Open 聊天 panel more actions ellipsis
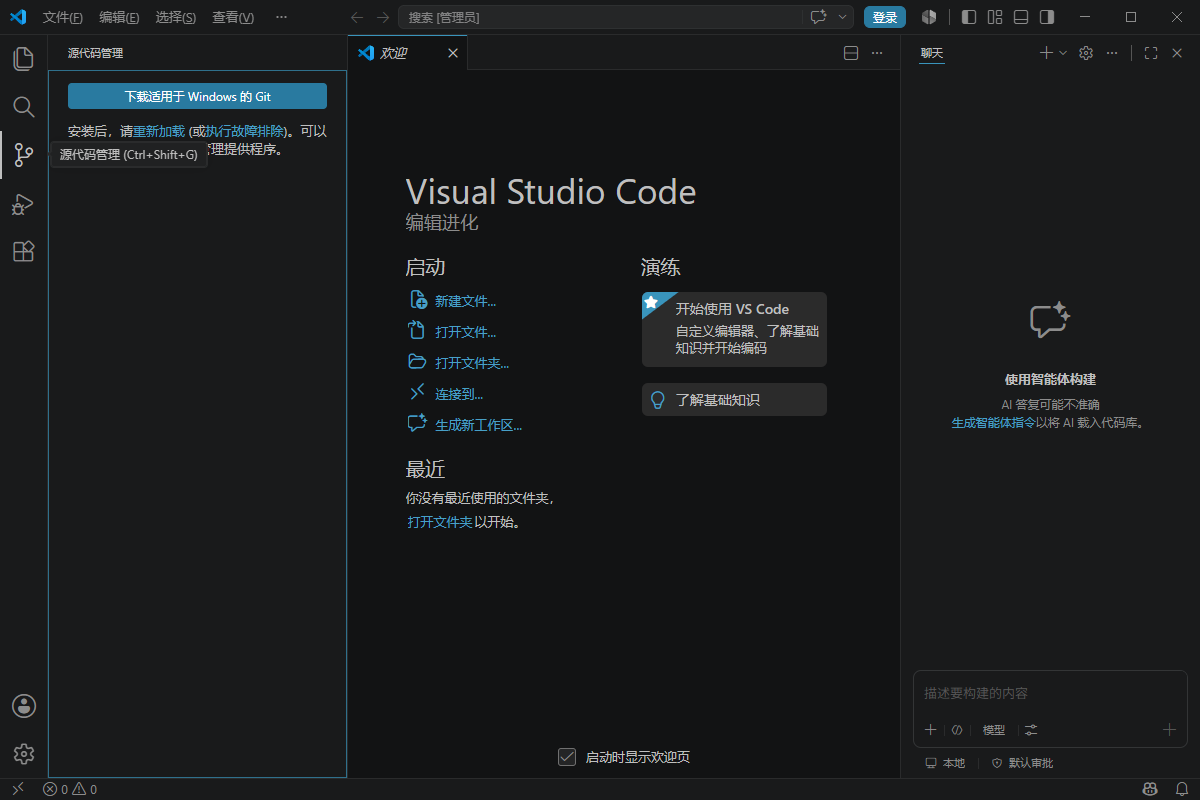 point(1112,53)
